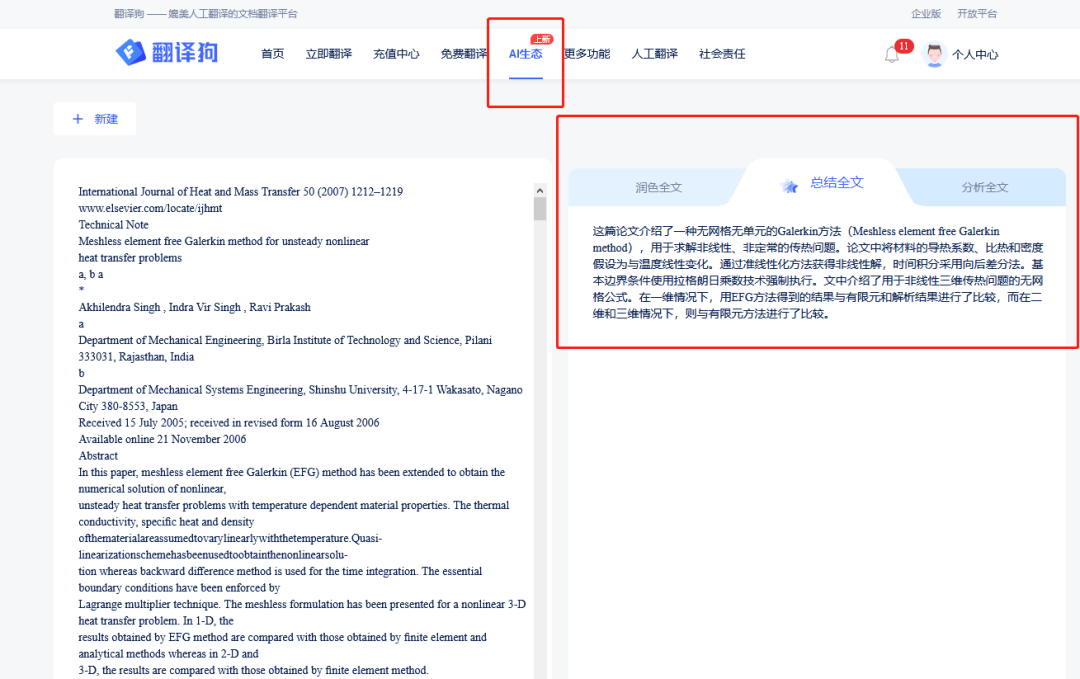Click the tagline 媲美人工翻译的文档翻译平台

click(233, 14)
